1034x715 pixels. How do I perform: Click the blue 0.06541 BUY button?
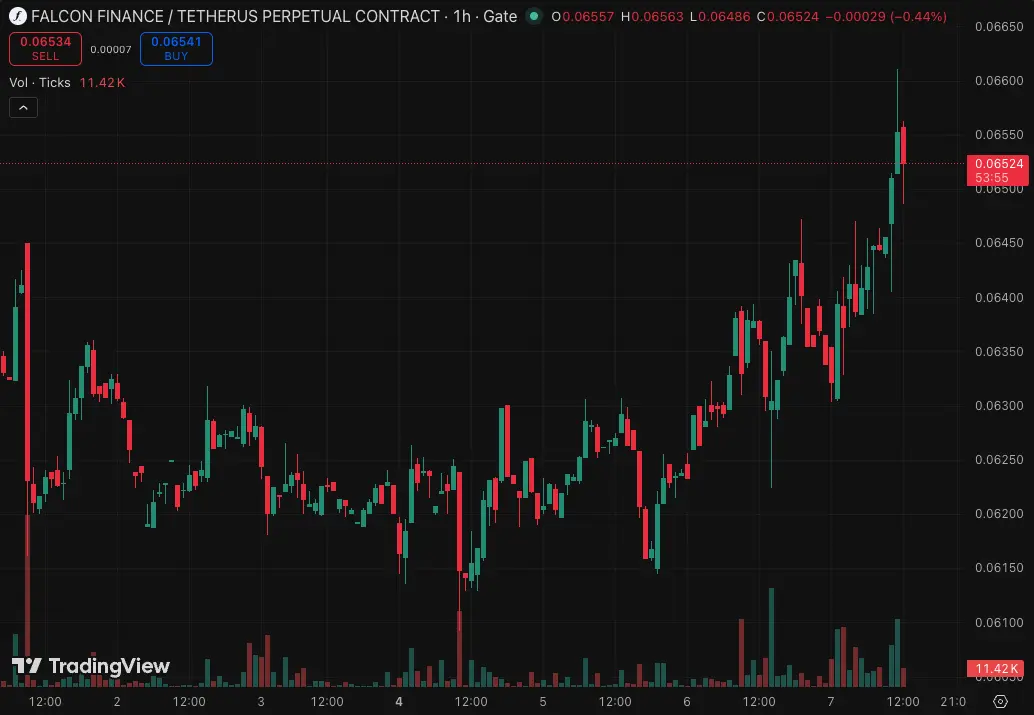(176, 49)
